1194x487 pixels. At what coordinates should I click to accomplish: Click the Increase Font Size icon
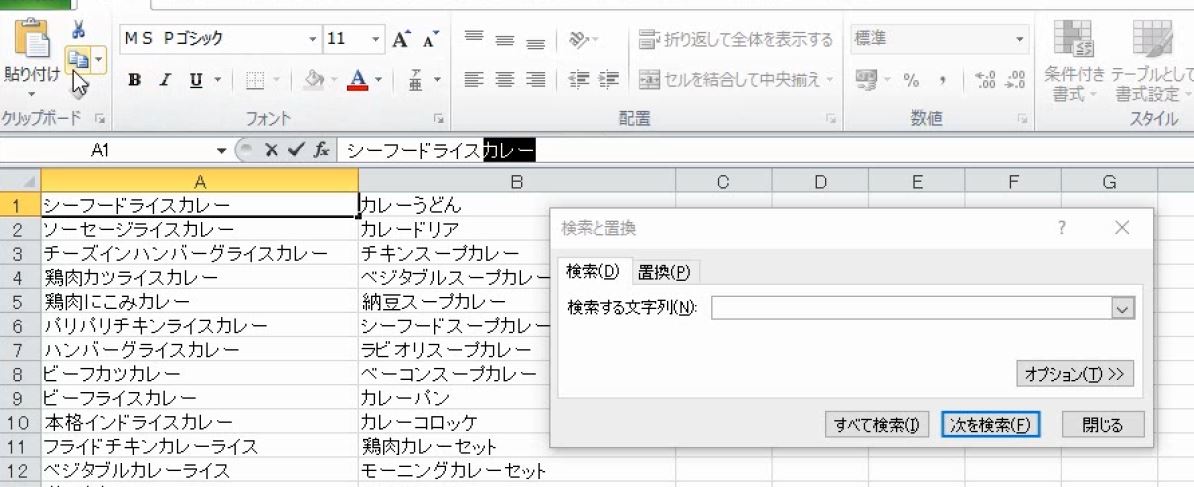[401, 40]
